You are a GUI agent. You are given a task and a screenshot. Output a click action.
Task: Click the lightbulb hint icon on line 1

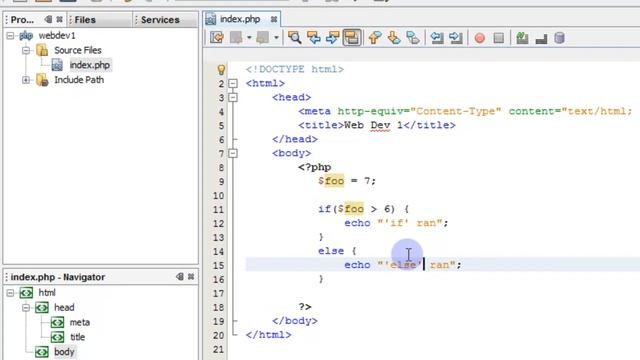point(221,69)
